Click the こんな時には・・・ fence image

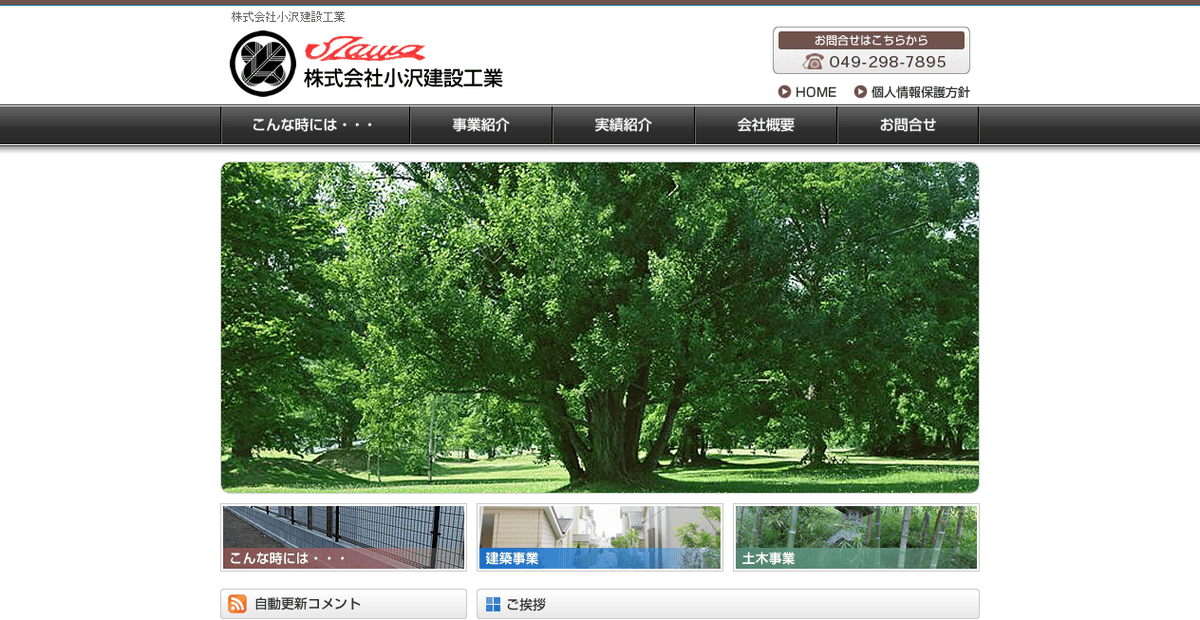coord(343,537)
